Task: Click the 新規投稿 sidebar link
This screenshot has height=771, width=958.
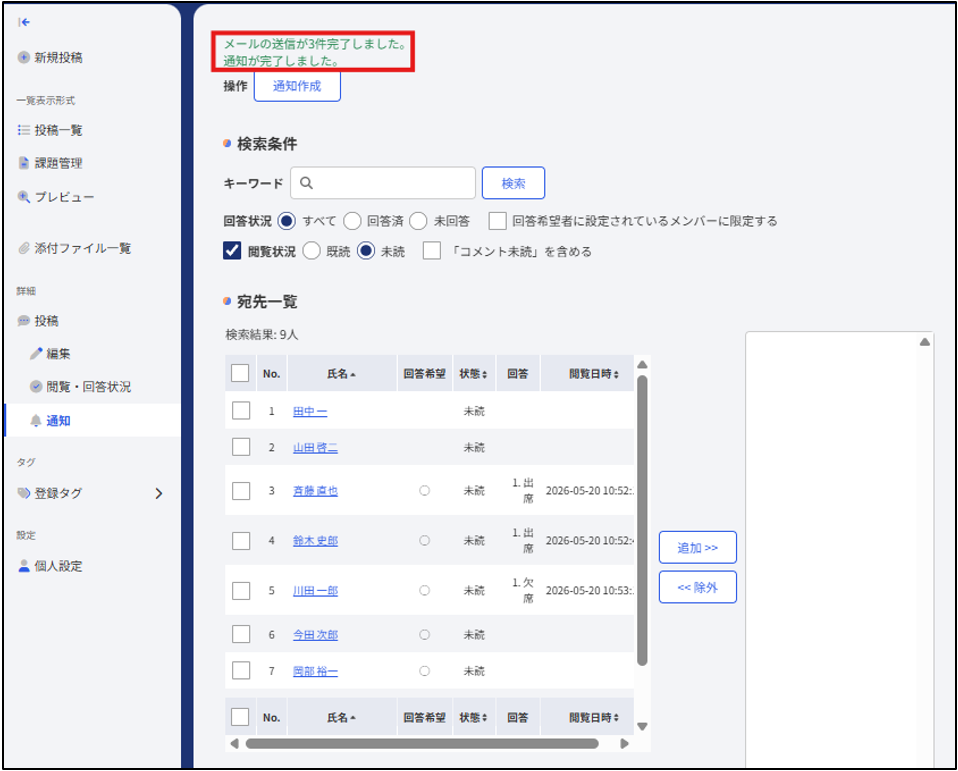Action: point(59,57)
